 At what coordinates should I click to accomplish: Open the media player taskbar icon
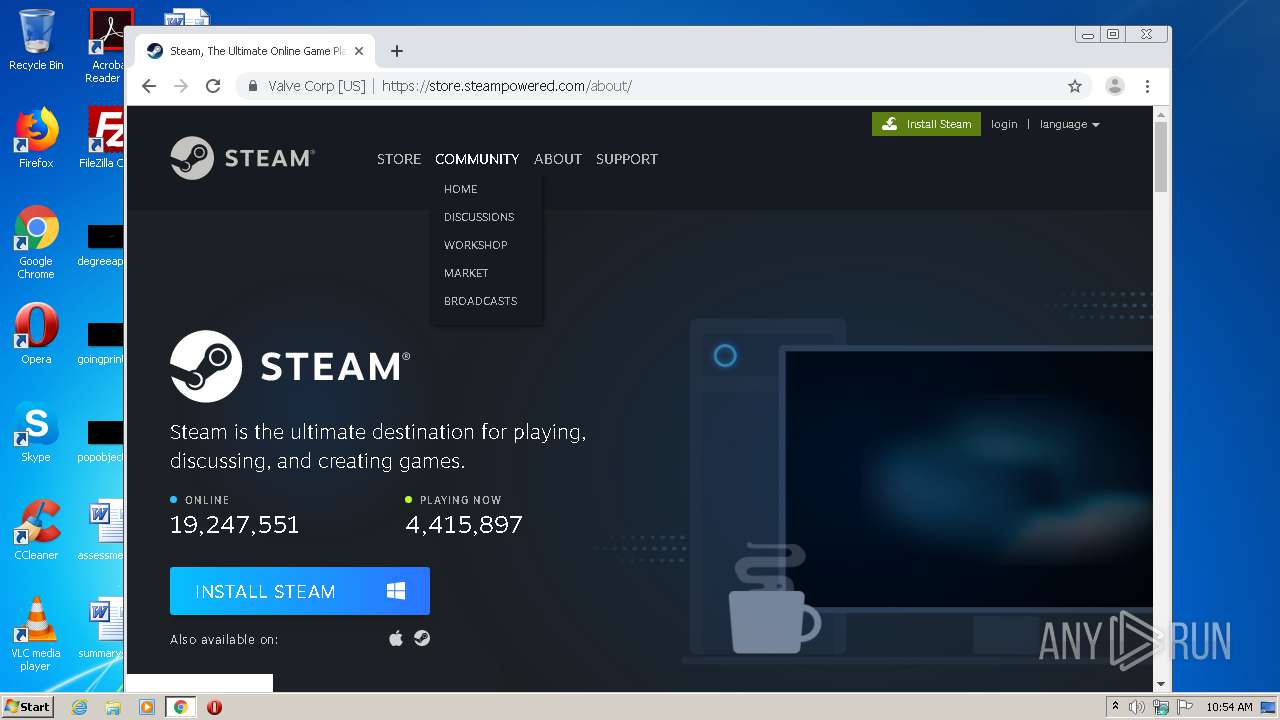[x=146, y=707]
